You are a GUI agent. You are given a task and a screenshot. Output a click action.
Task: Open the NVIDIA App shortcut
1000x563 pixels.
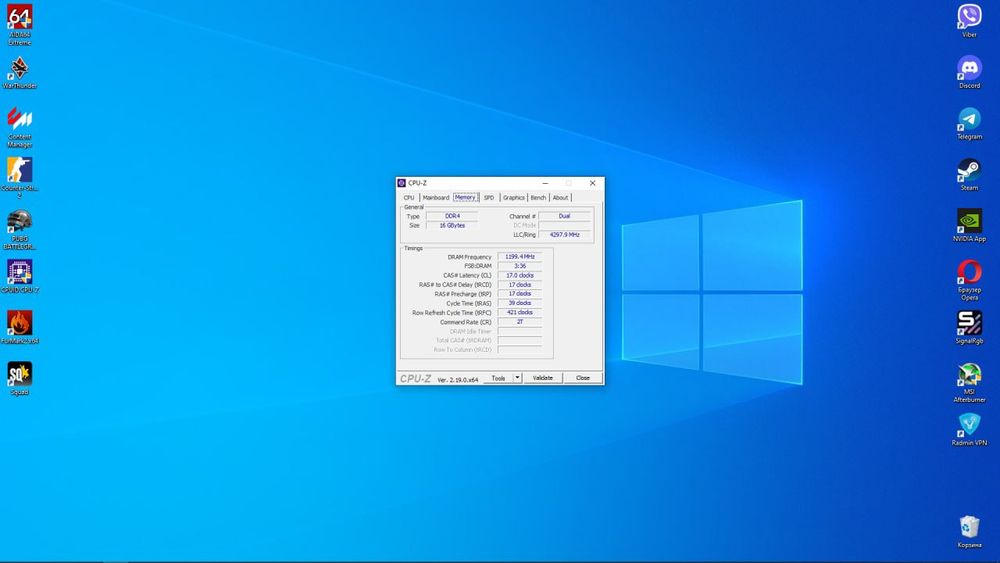[969, 225]
